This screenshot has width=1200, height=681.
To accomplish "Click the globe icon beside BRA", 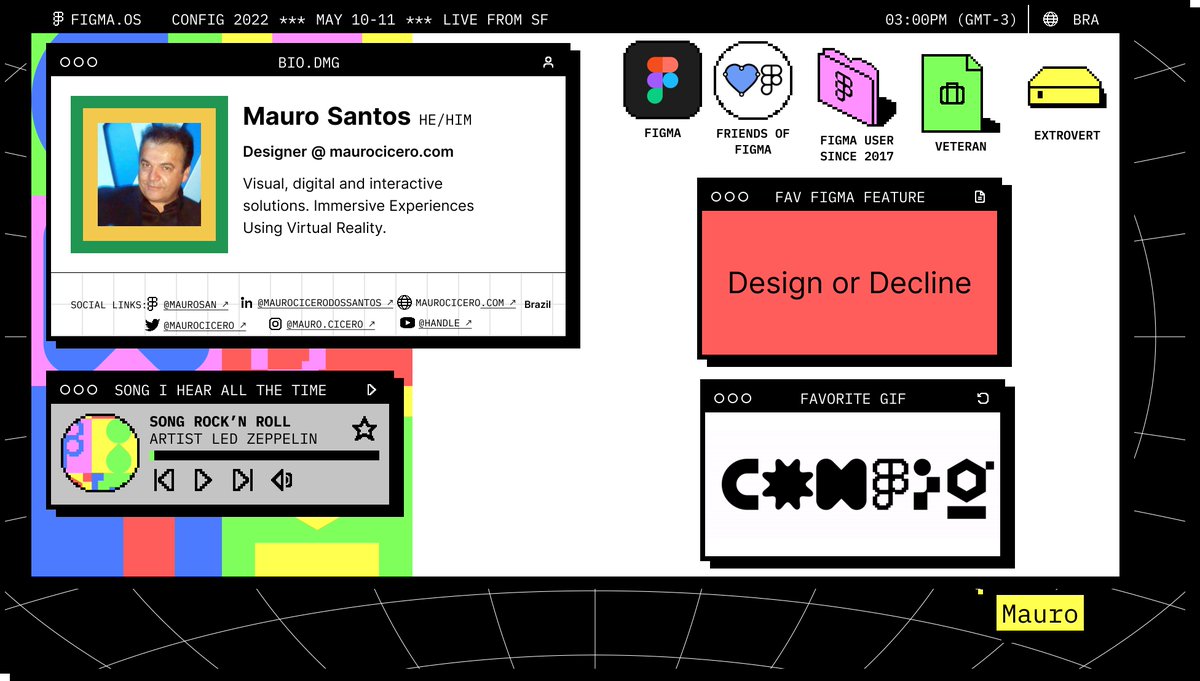I will [x=1051, y=19].
